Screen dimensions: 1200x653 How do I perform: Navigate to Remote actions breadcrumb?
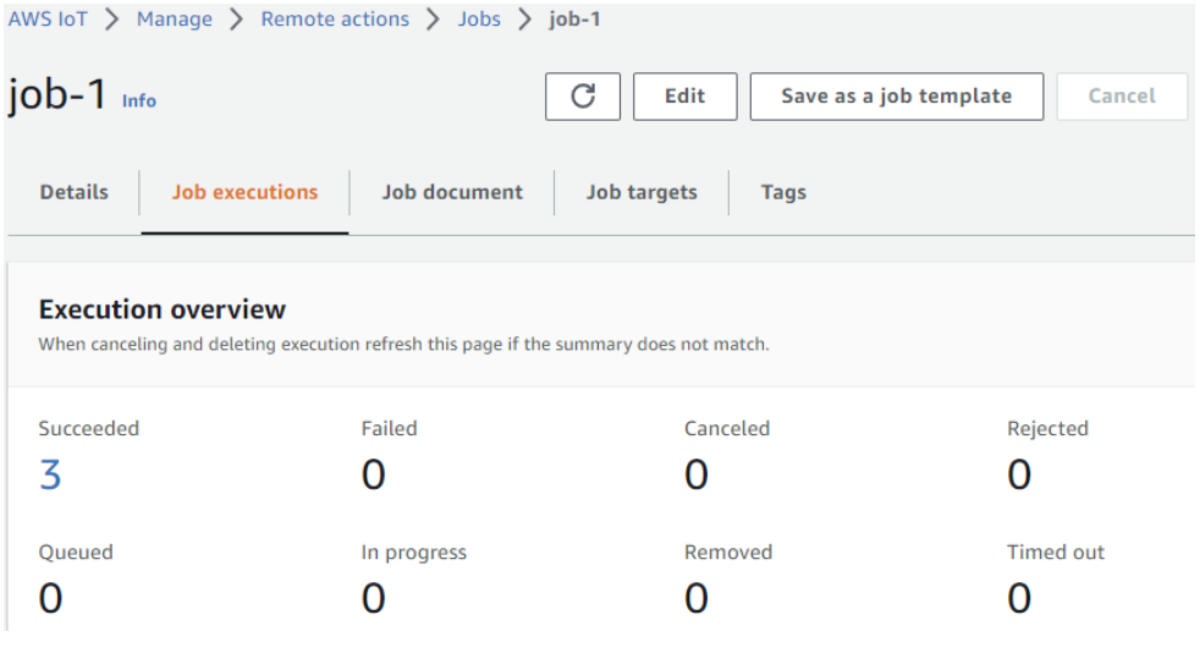click(335, 19)
